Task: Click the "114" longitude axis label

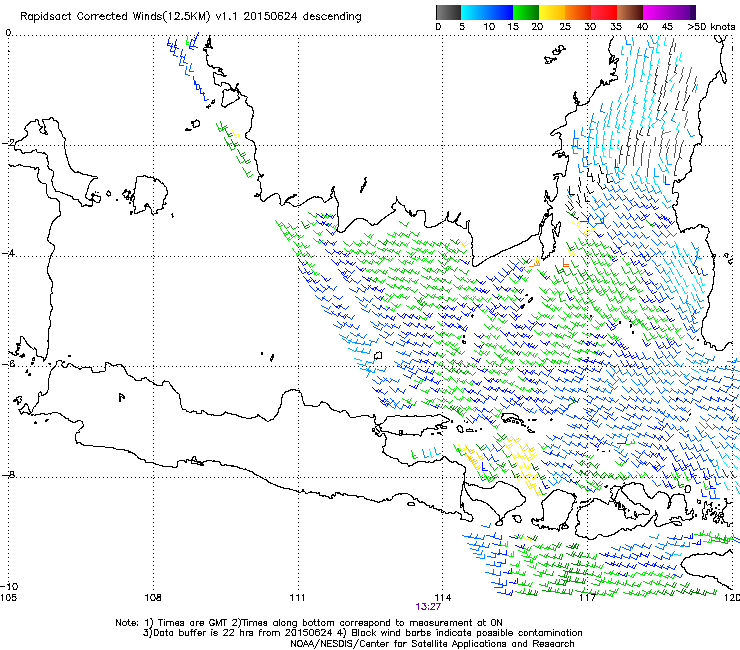Action: click(x=443, y=598)
